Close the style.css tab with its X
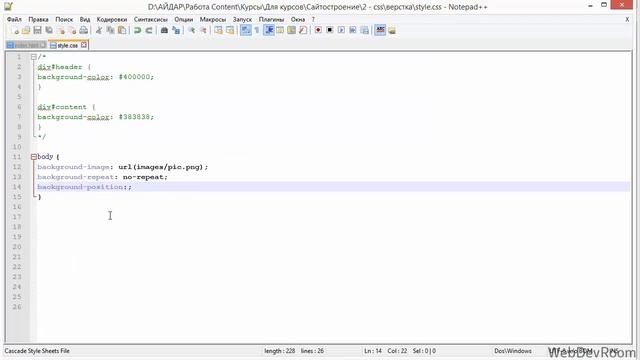The height and width of the screenshot is (360, 640). 84,45
